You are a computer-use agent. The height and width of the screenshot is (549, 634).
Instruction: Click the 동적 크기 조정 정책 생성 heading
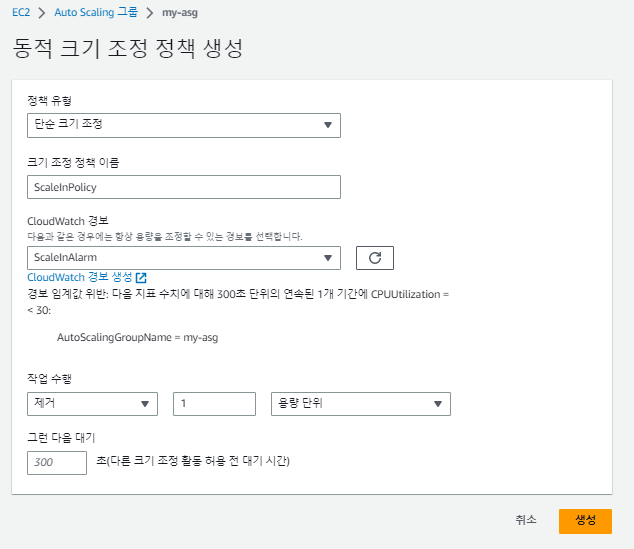128,49
